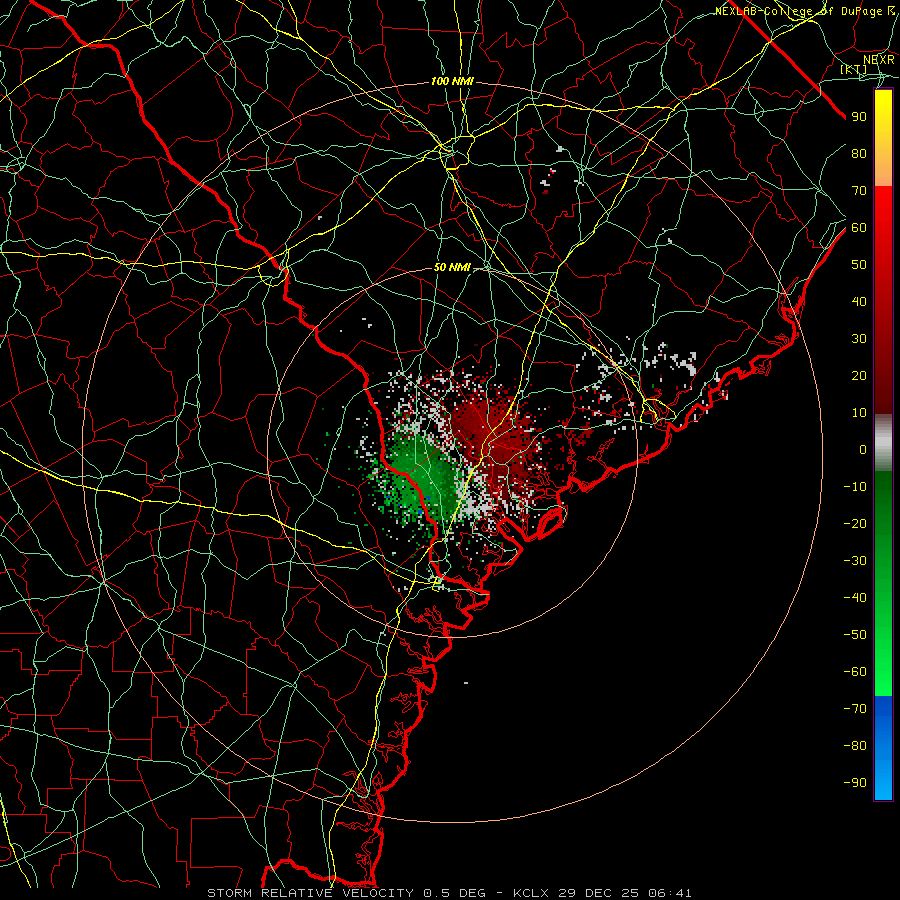Click the -70 value on the velocity scale
The image size is (900, 900).
(x=855, y=709)
